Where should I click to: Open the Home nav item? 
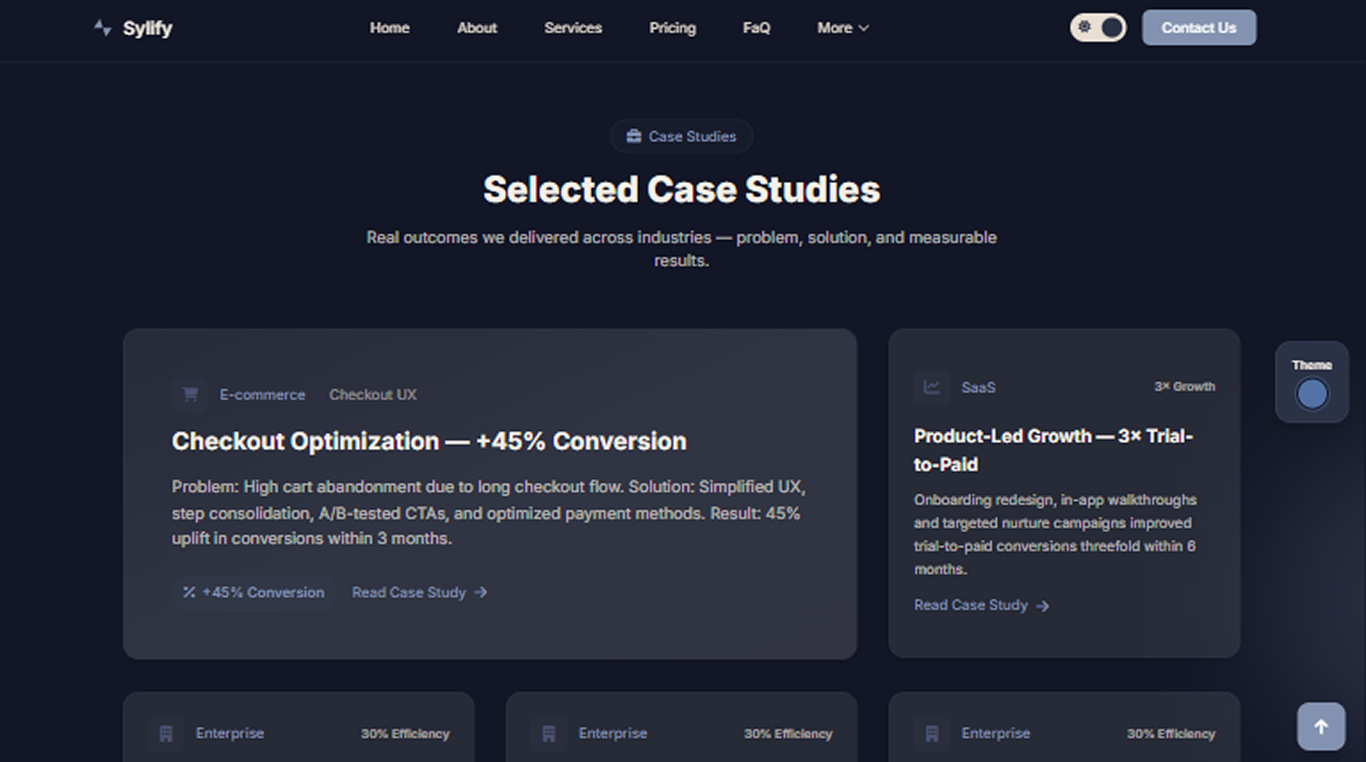point(389,28)
